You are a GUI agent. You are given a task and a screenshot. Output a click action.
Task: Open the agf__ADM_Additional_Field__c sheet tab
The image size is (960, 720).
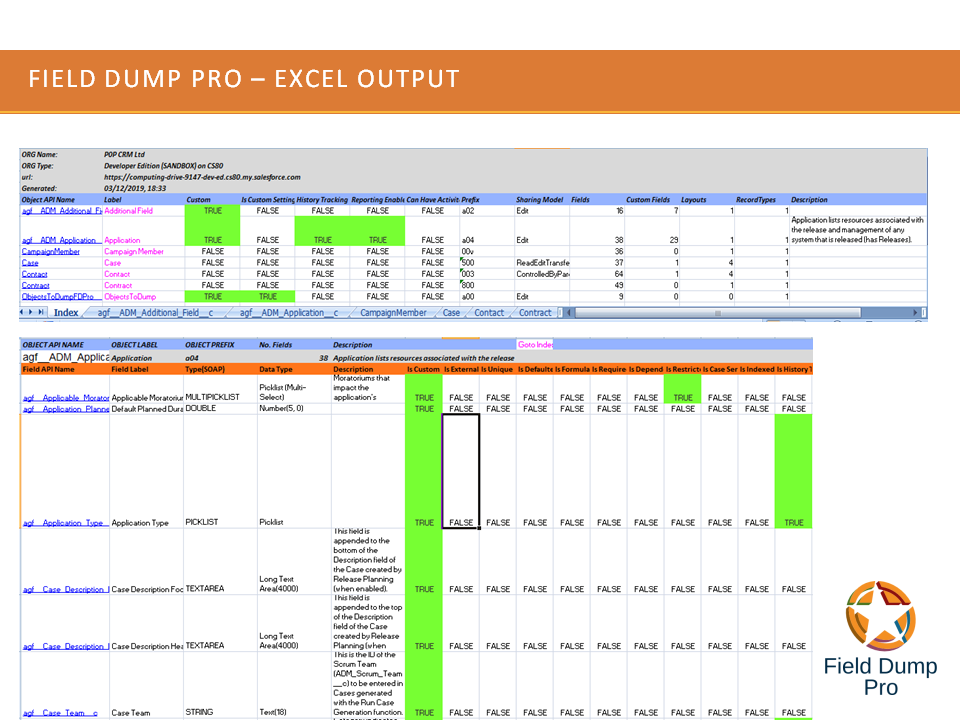155,313
